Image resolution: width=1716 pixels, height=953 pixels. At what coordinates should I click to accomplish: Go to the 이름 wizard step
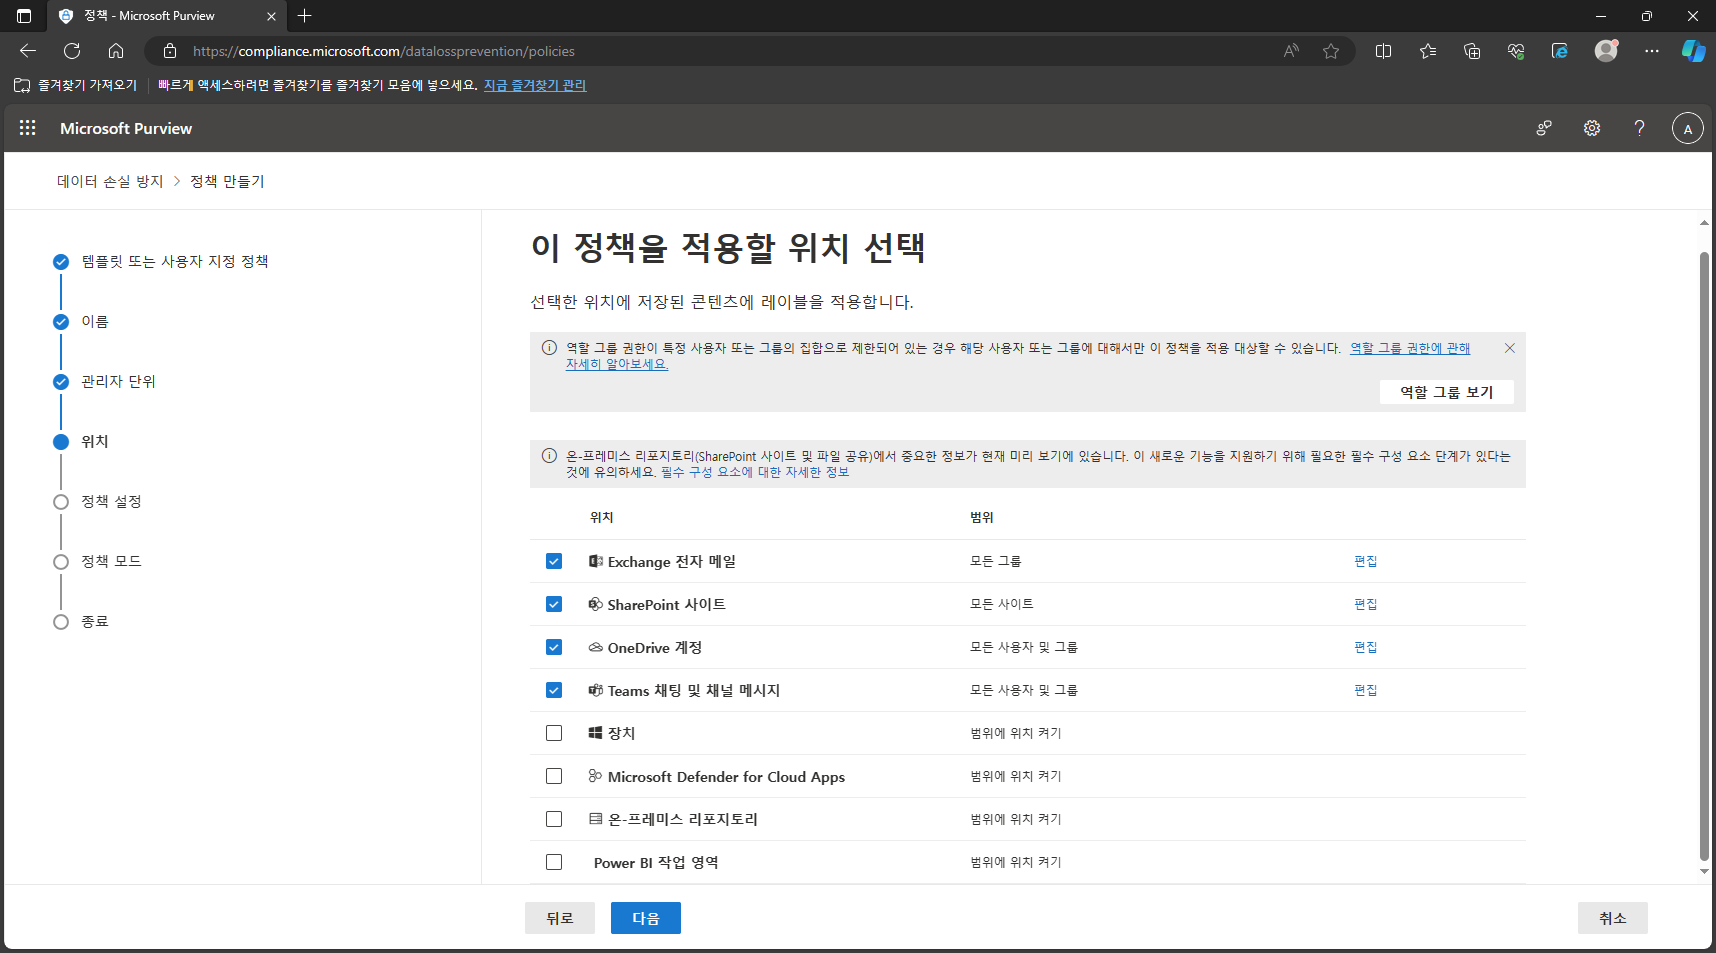(95, 321)
